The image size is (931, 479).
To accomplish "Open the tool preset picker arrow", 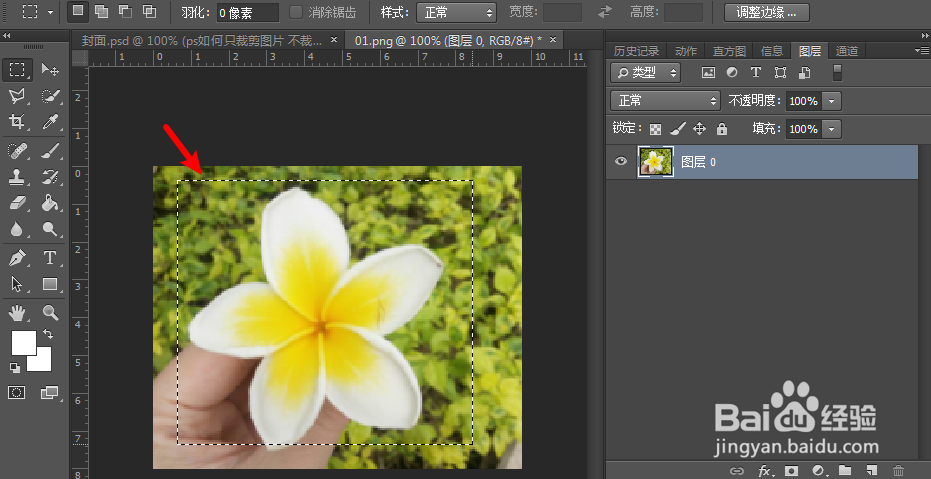I will coord(50,12).
